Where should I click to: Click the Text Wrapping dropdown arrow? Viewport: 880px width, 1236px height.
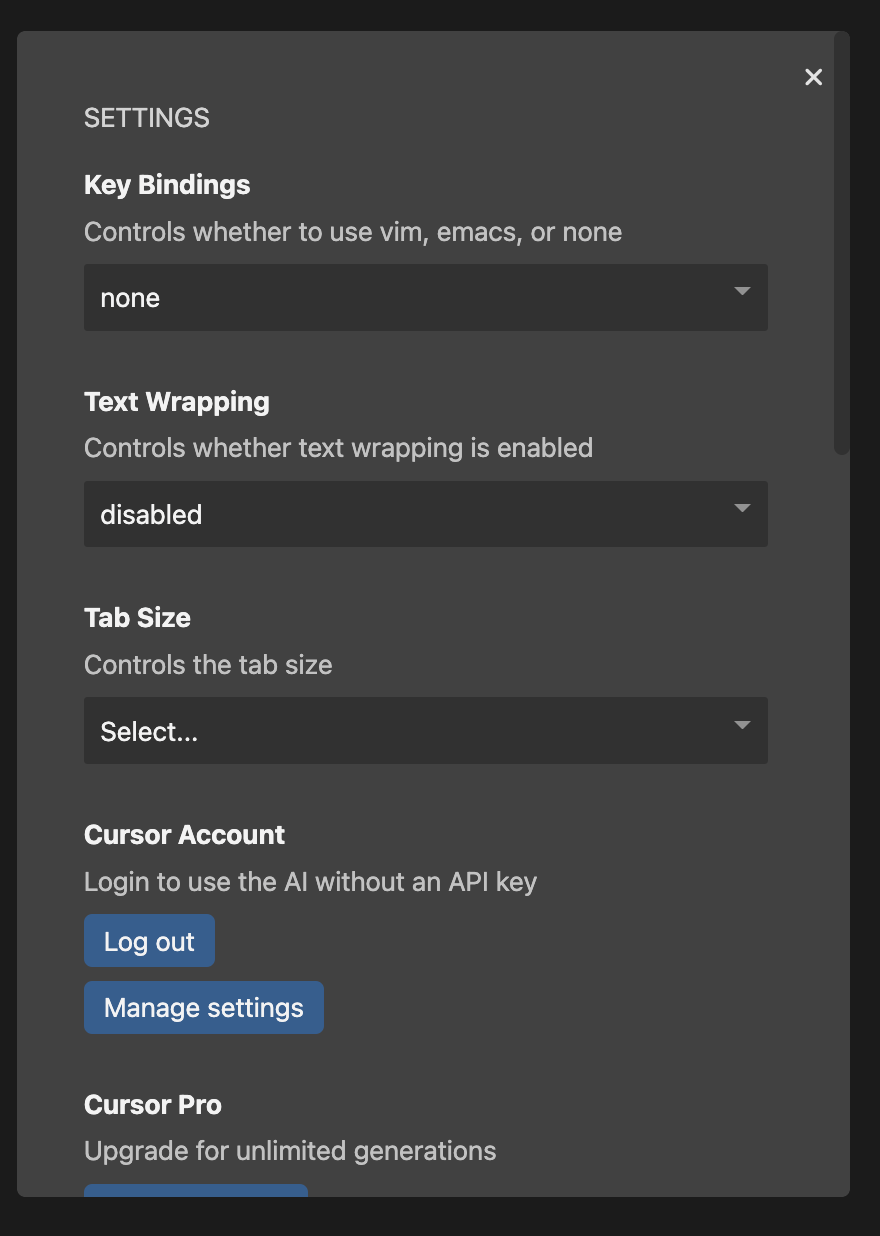[742, 509]
